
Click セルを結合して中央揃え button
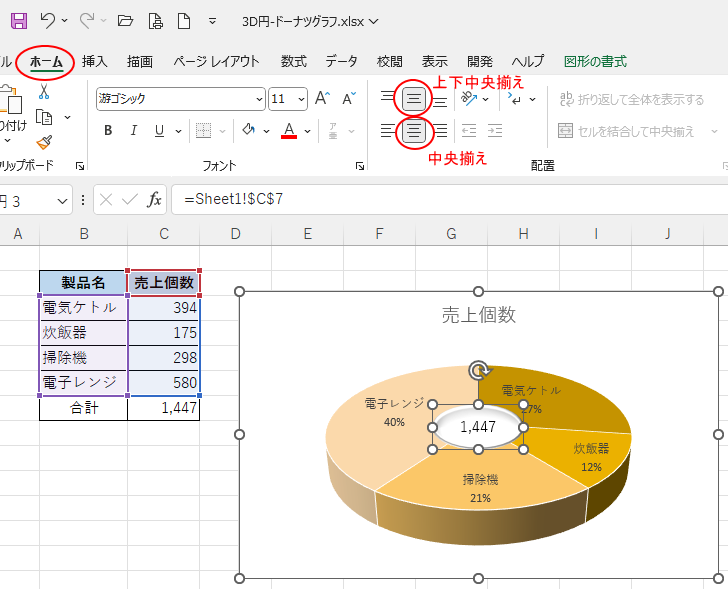pos(626,131)
